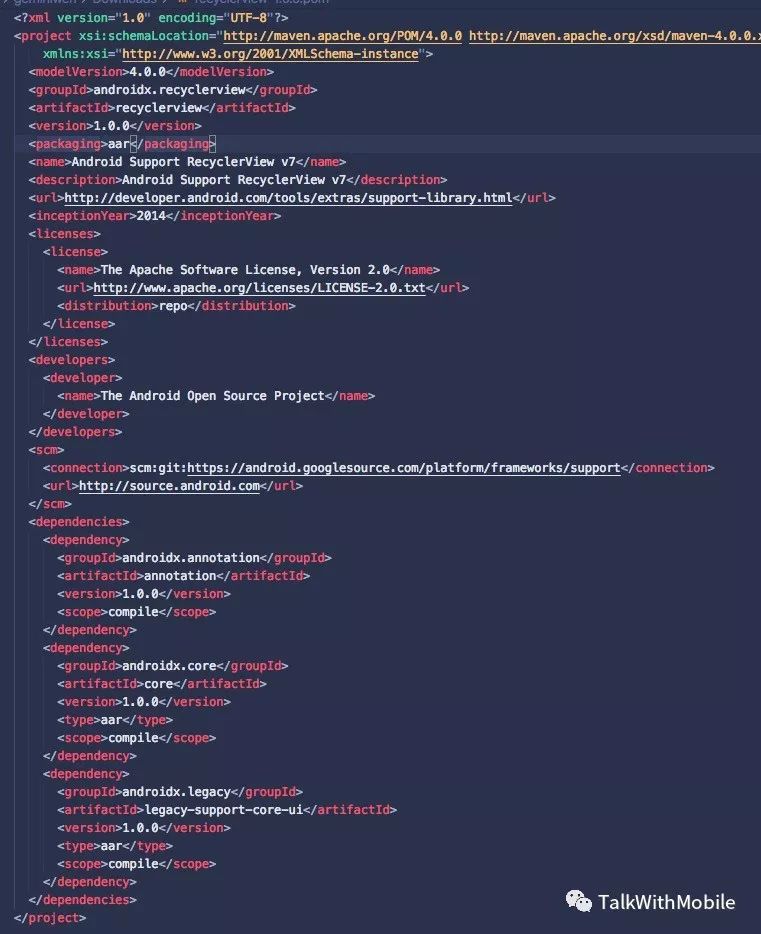The image size is (761, 934).
Task: Click the xmlns:xsi attribute name
Action: [x=75, y=54]
